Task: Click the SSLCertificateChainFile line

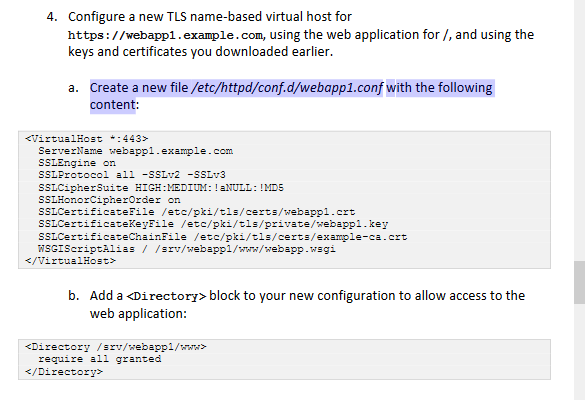Action: pyautogui.click(x=223, y=237)
